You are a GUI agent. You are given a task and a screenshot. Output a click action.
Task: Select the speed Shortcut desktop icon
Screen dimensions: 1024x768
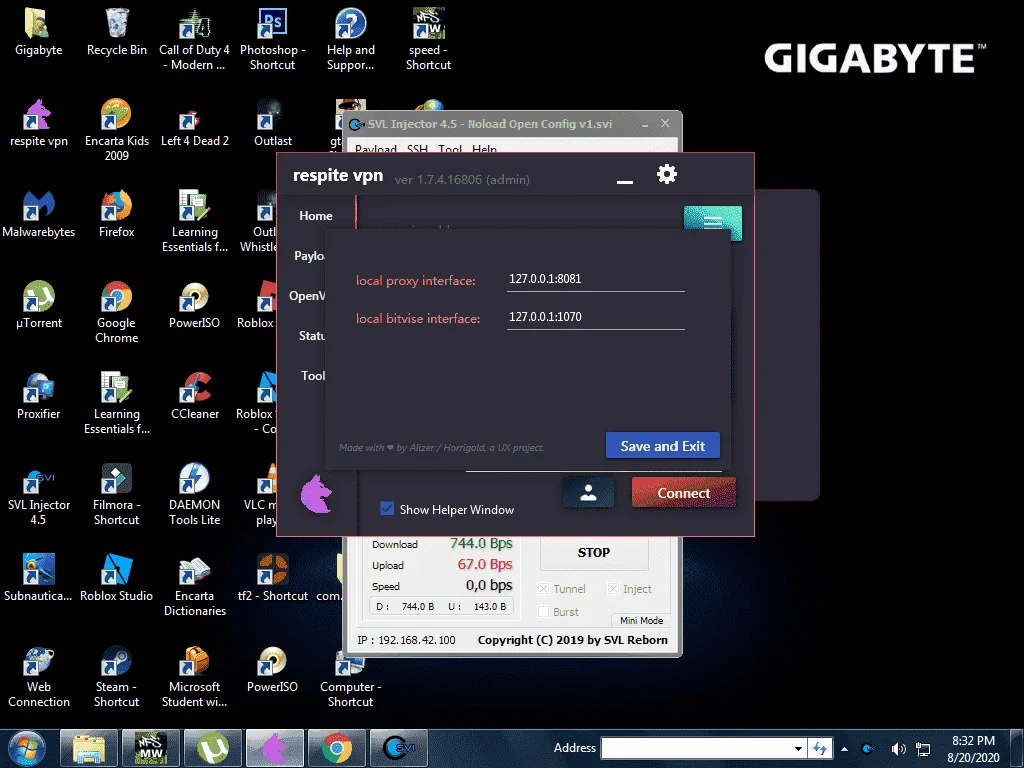coord(428,39)
